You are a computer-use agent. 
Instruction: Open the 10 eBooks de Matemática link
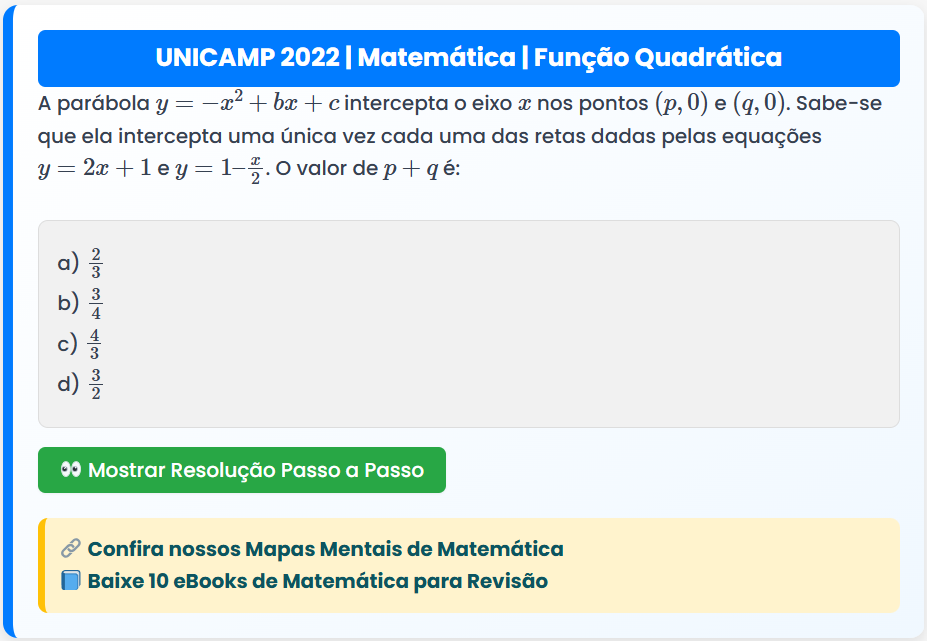click(x=317, y=581)
